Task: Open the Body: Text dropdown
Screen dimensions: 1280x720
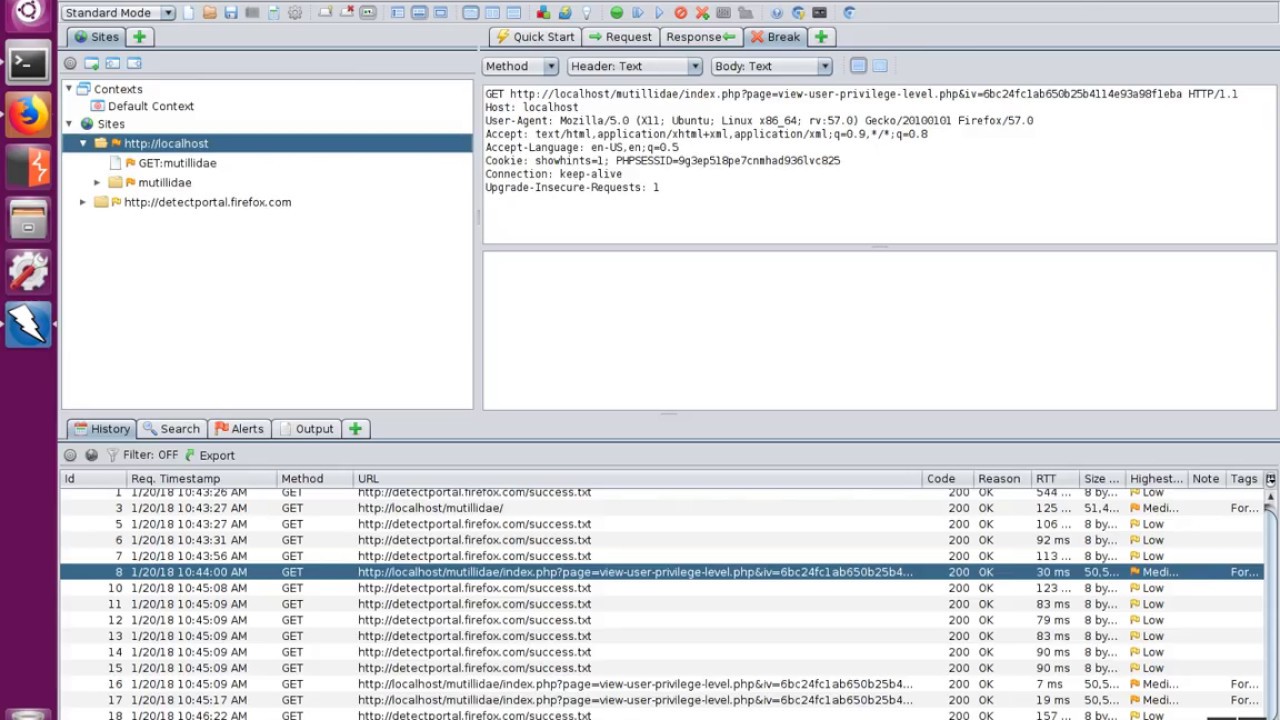Action: pos(772,66)
